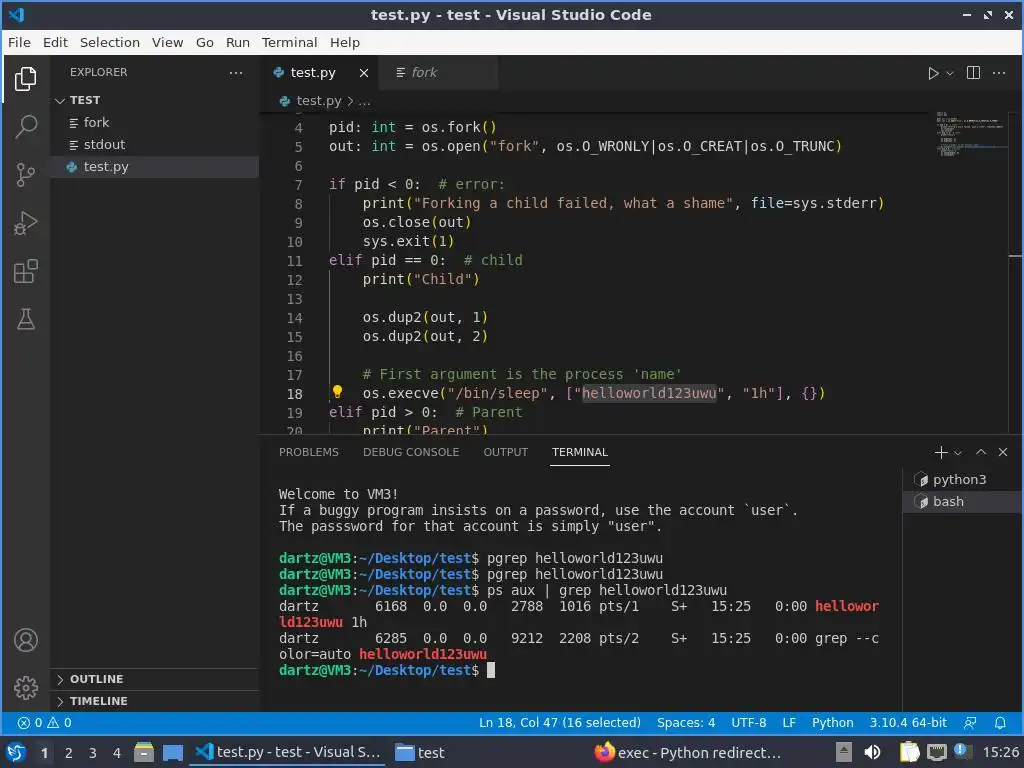Change language mode via Python
This screenshot has width=1024, height=768.
tap(833, 722)
